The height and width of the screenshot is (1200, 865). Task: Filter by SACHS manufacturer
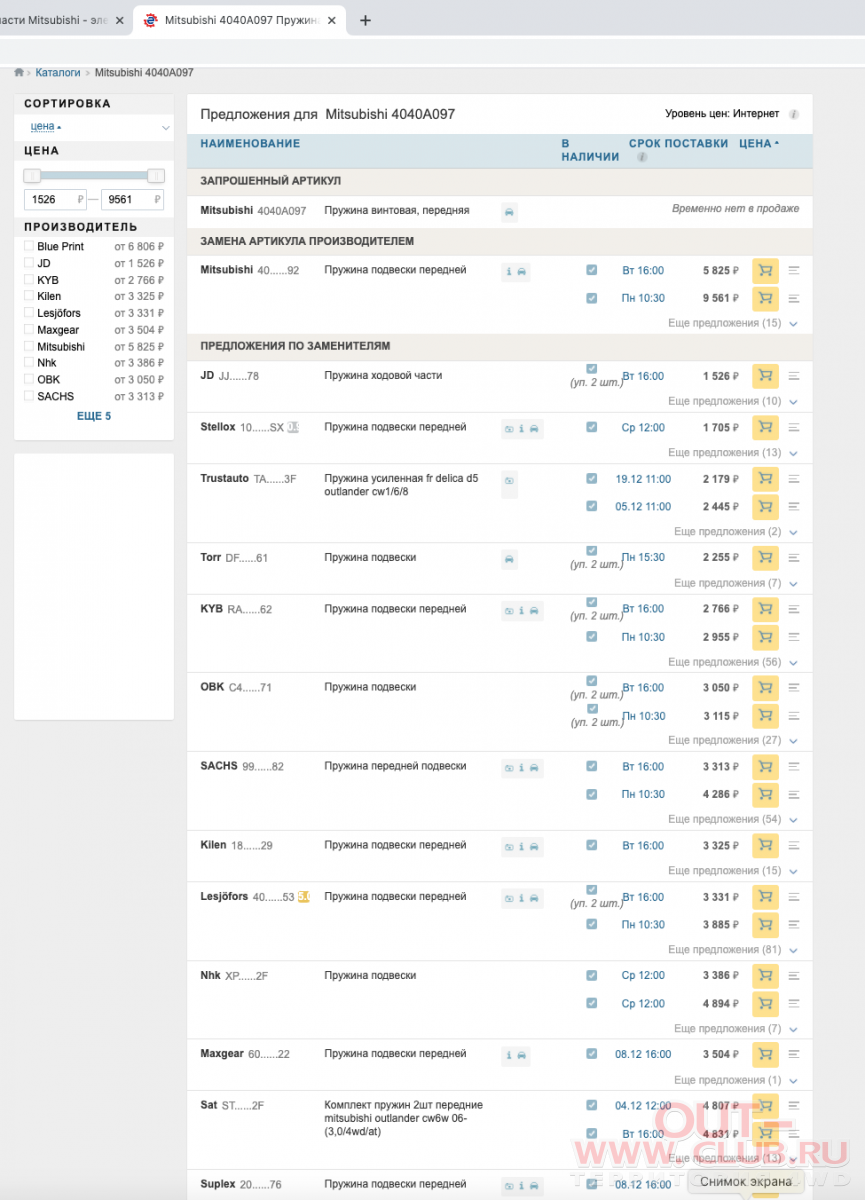[x=29, y=396]
